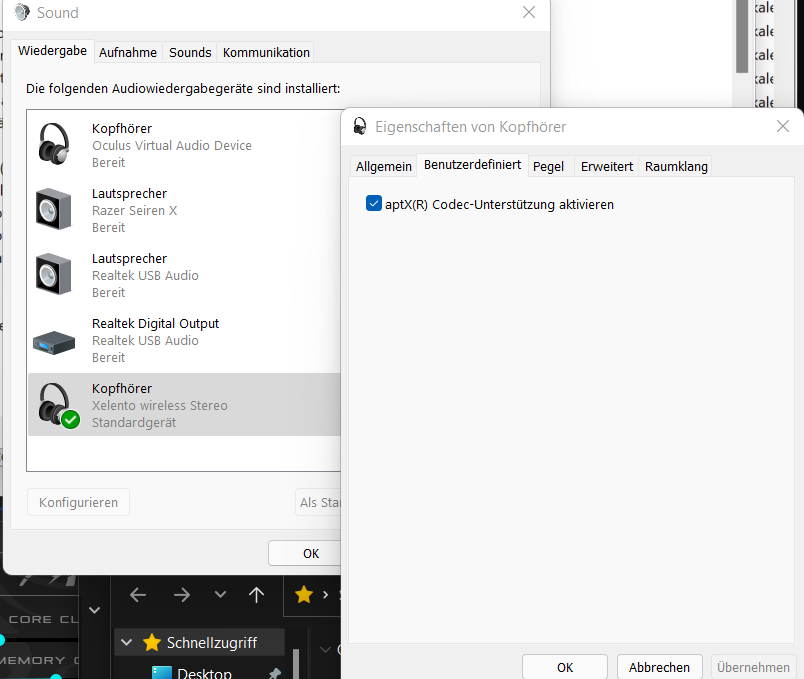
Task: Collapse the Schnellzugriff tree node
Action: click(x=126, y=642)
